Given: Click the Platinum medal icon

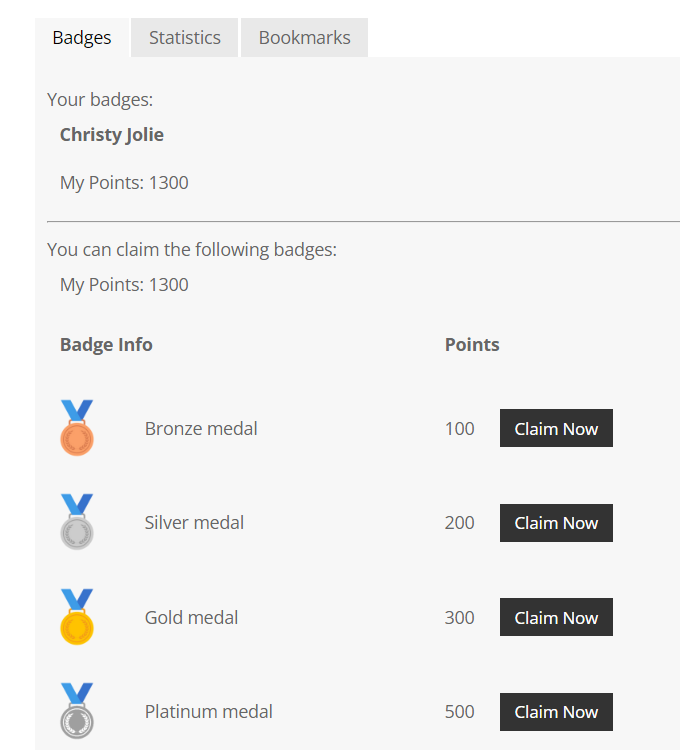Looking at the screenshot, I should (x=77, y=711).
